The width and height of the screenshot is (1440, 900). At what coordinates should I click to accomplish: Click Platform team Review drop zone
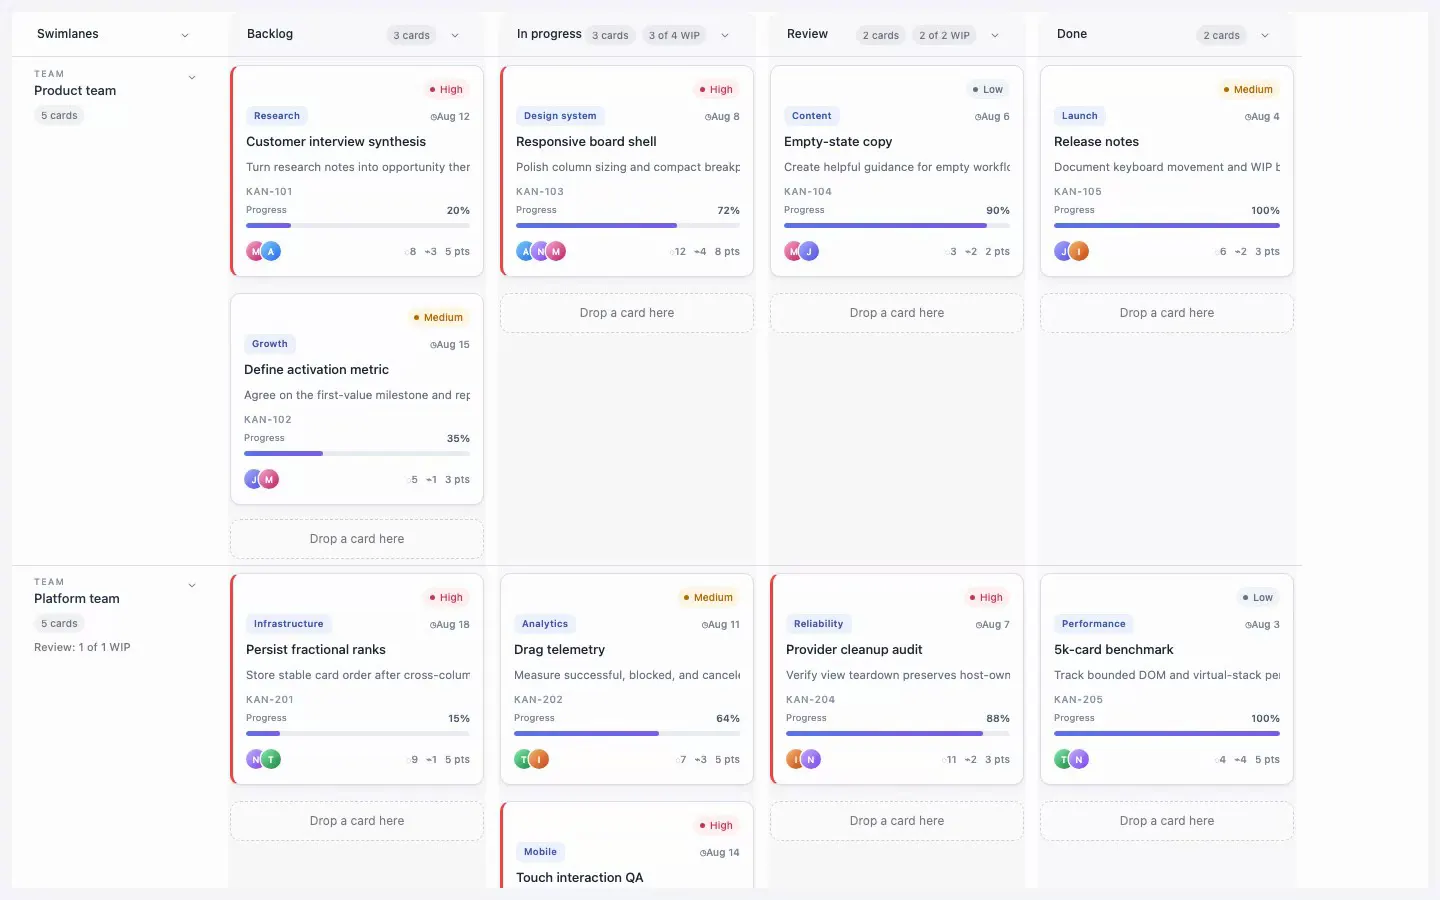[897, 821]
